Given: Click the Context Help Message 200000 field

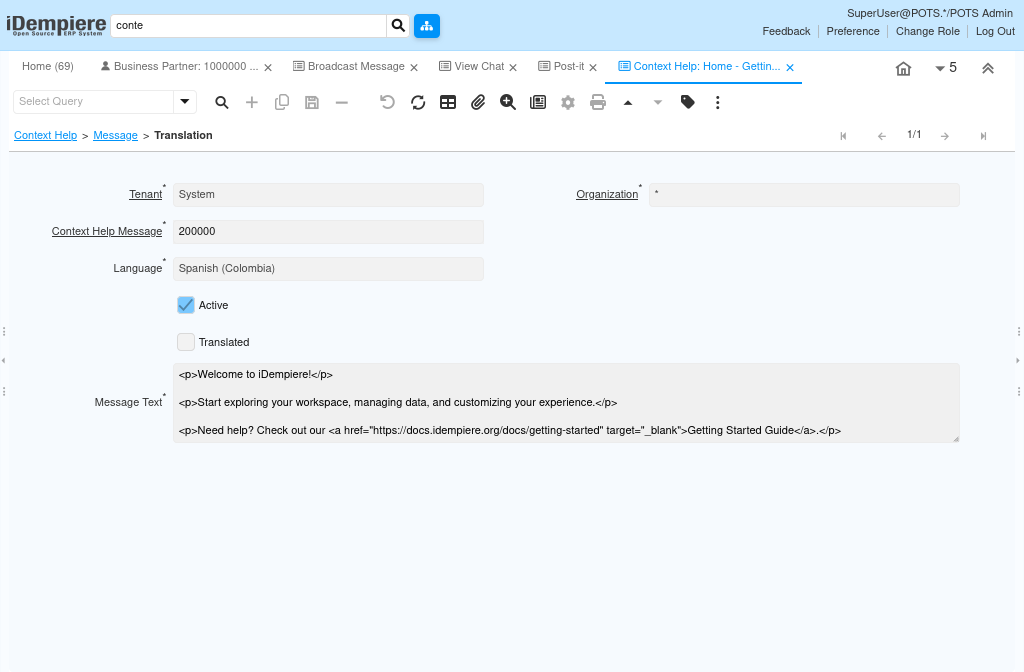Looking at the screenshot, I should [x=328, y=232].
